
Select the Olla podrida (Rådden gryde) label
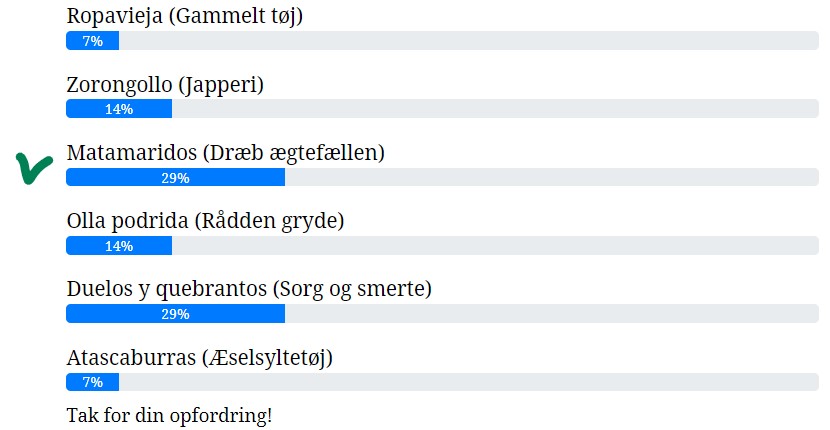pos(205,221)
